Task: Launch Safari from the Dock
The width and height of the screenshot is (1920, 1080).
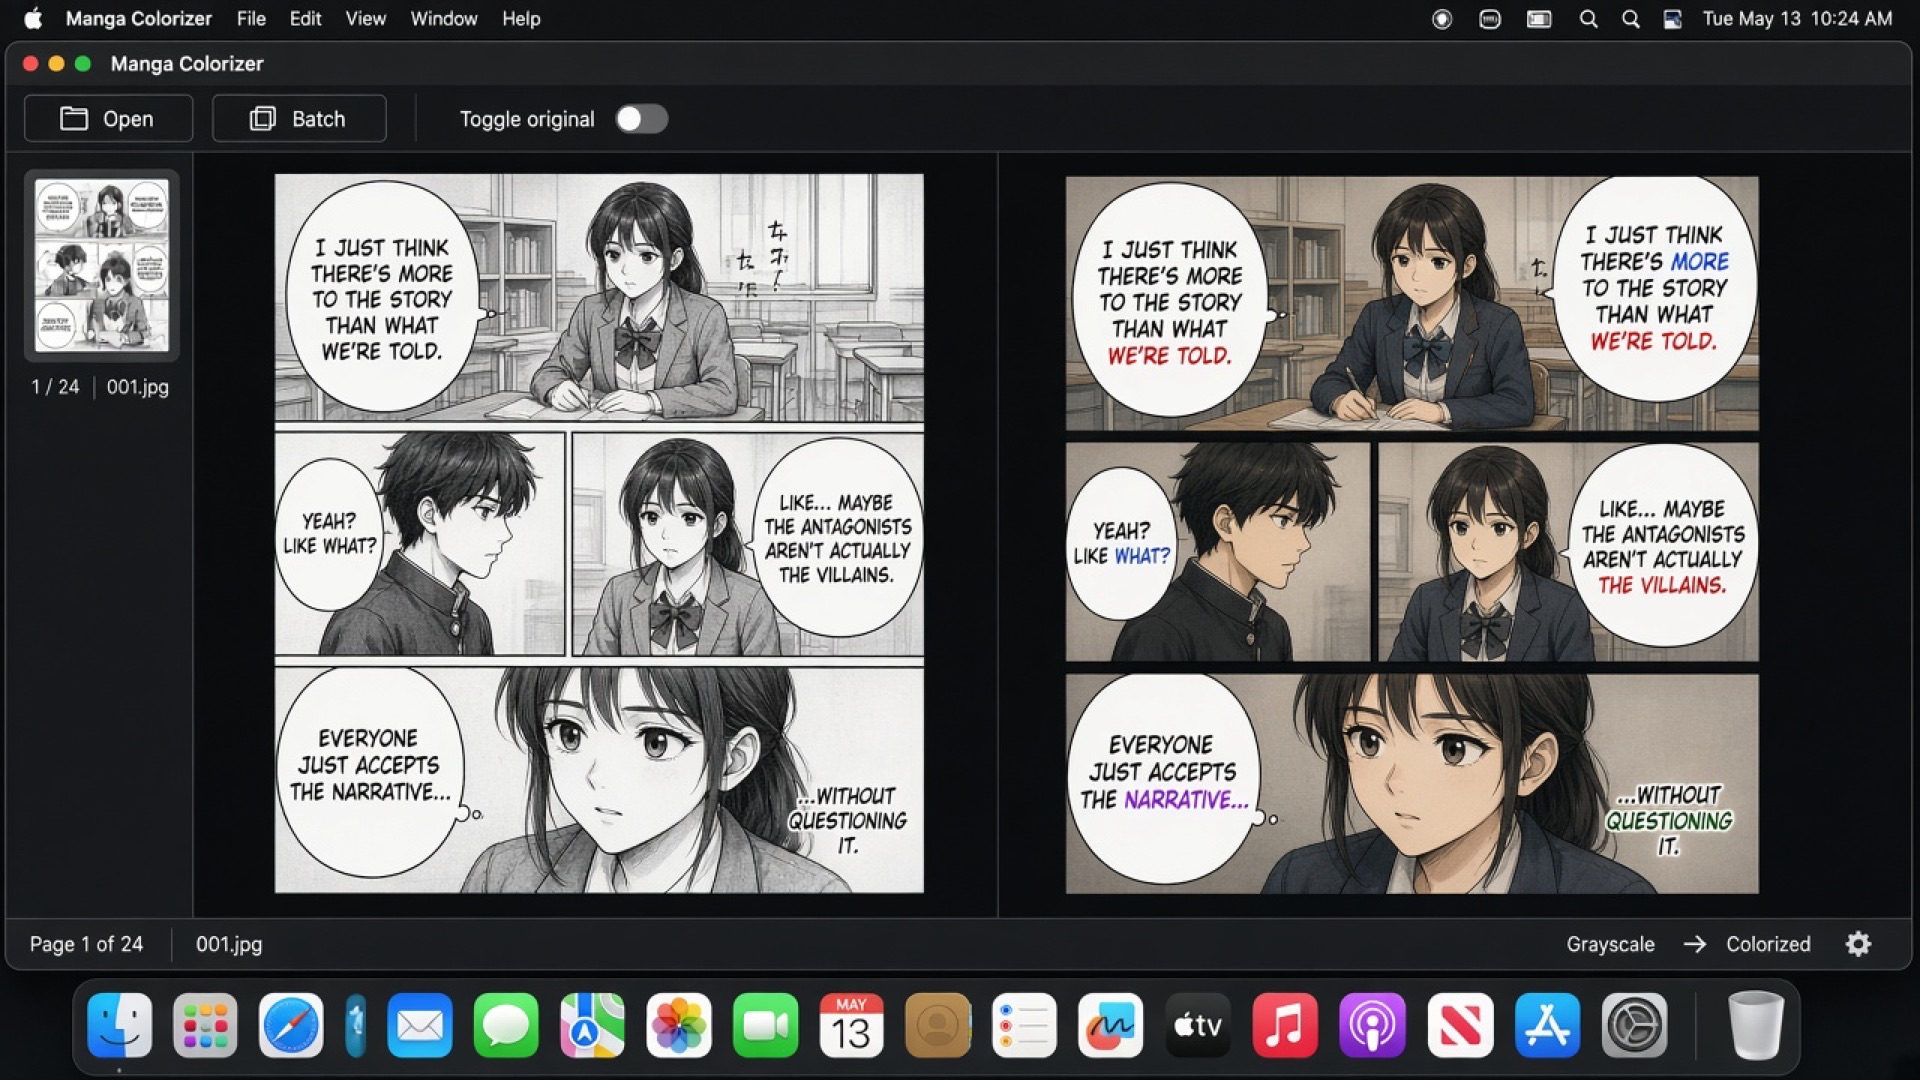Action: click(291, 1025)
